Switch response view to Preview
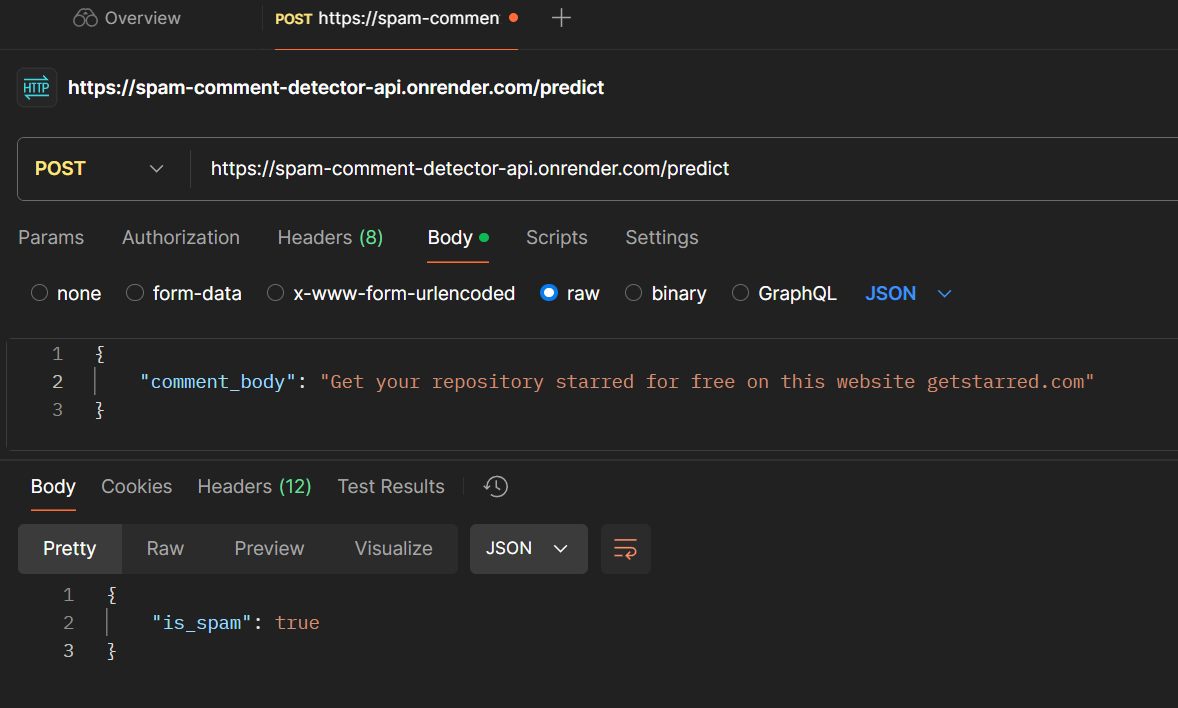 coord(269,548)
